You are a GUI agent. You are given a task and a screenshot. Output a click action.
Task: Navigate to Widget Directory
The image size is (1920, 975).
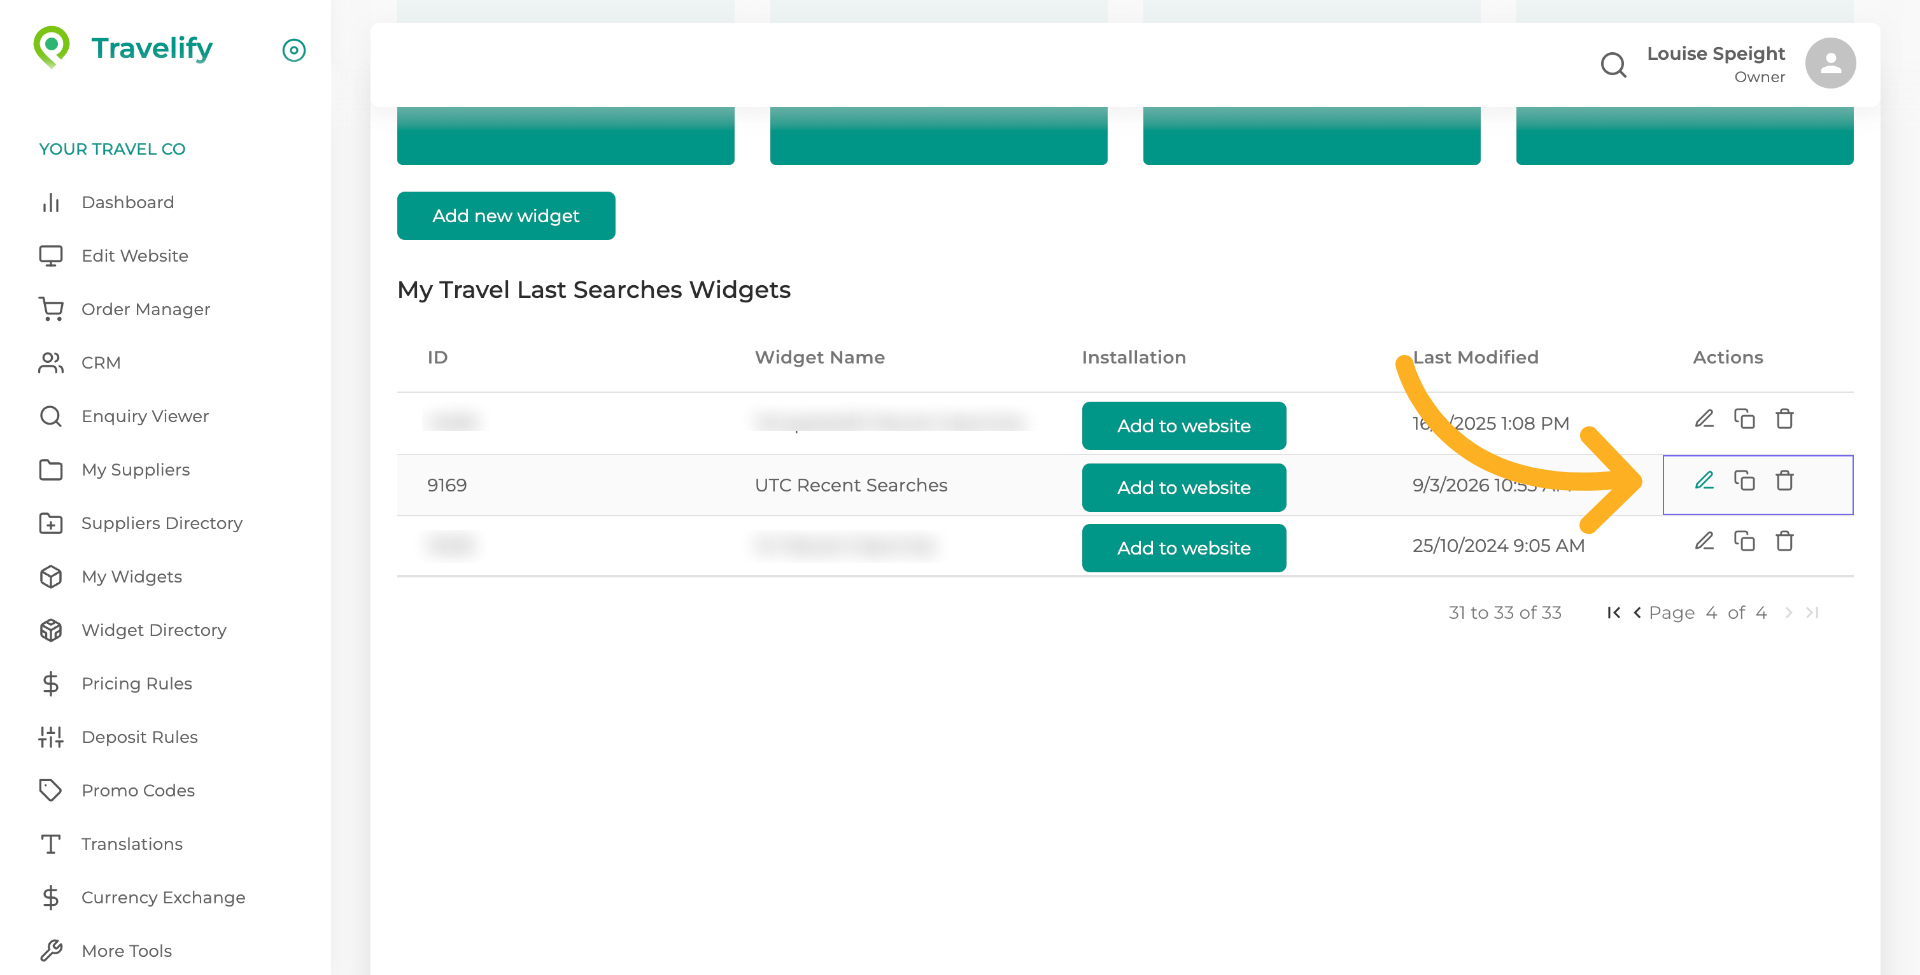153,630
